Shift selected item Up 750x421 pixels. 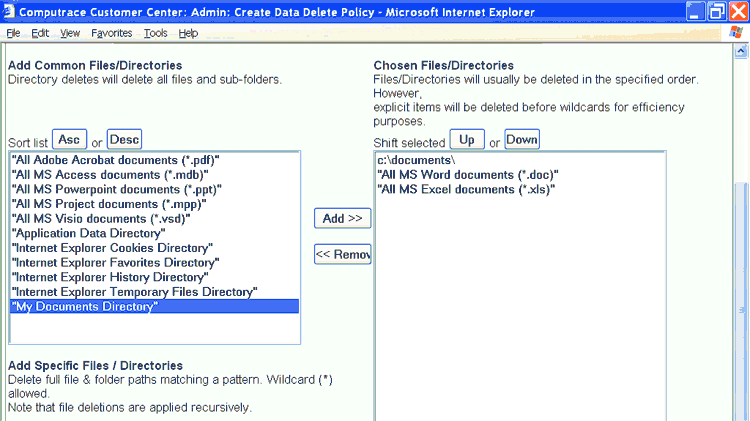point(467,140)
